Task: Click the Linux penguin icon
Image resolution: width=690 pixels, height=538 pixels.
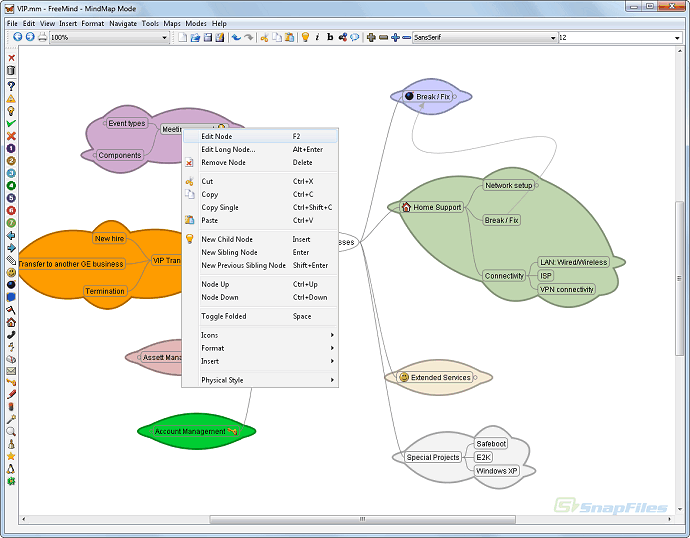Action: (11, 444)
